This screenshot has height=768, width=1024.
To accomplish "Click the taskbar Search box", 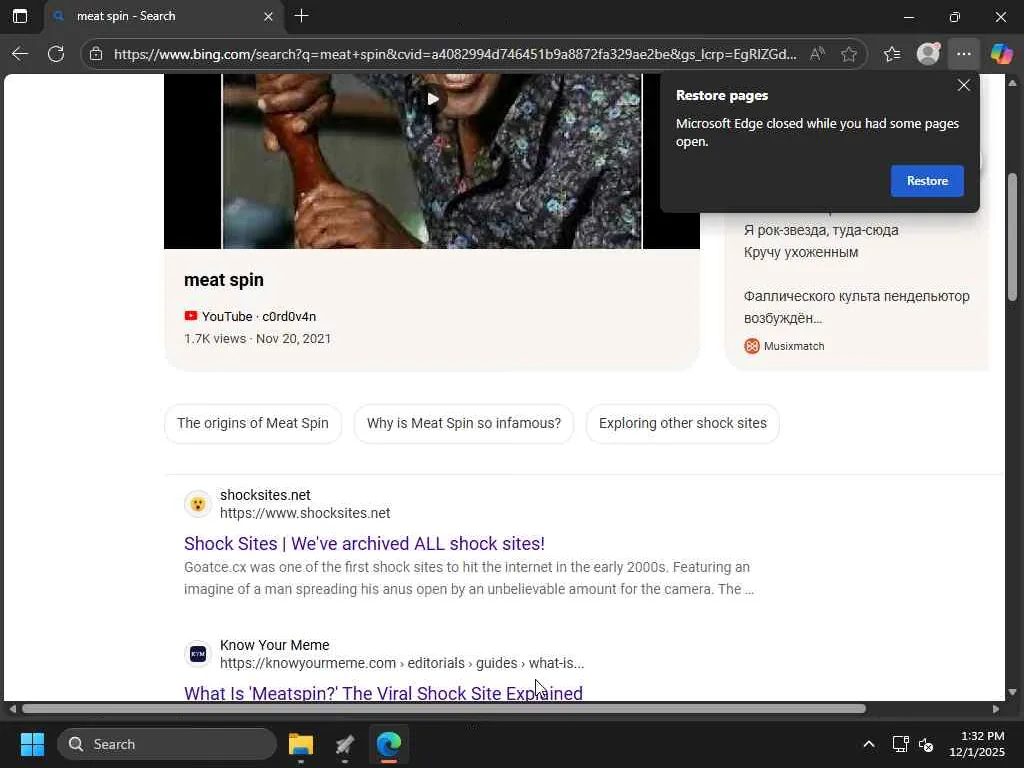I will tap(167, 744).
